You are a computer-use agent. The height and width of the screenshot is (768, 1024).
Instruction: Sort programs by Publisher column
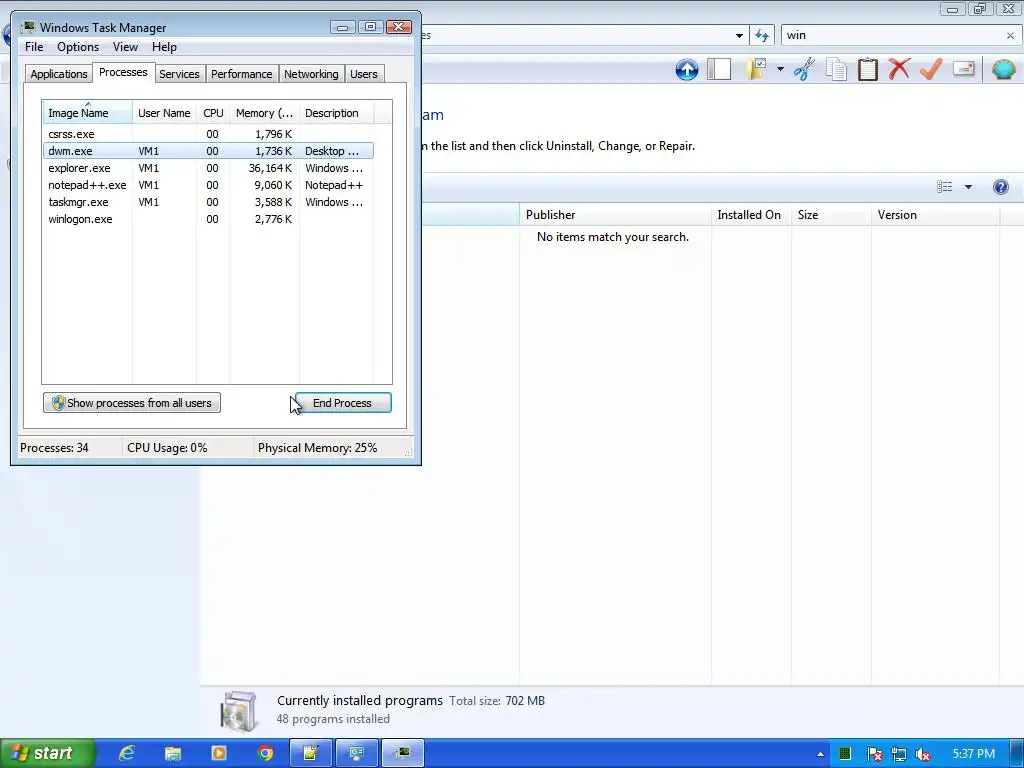(615, 215)
